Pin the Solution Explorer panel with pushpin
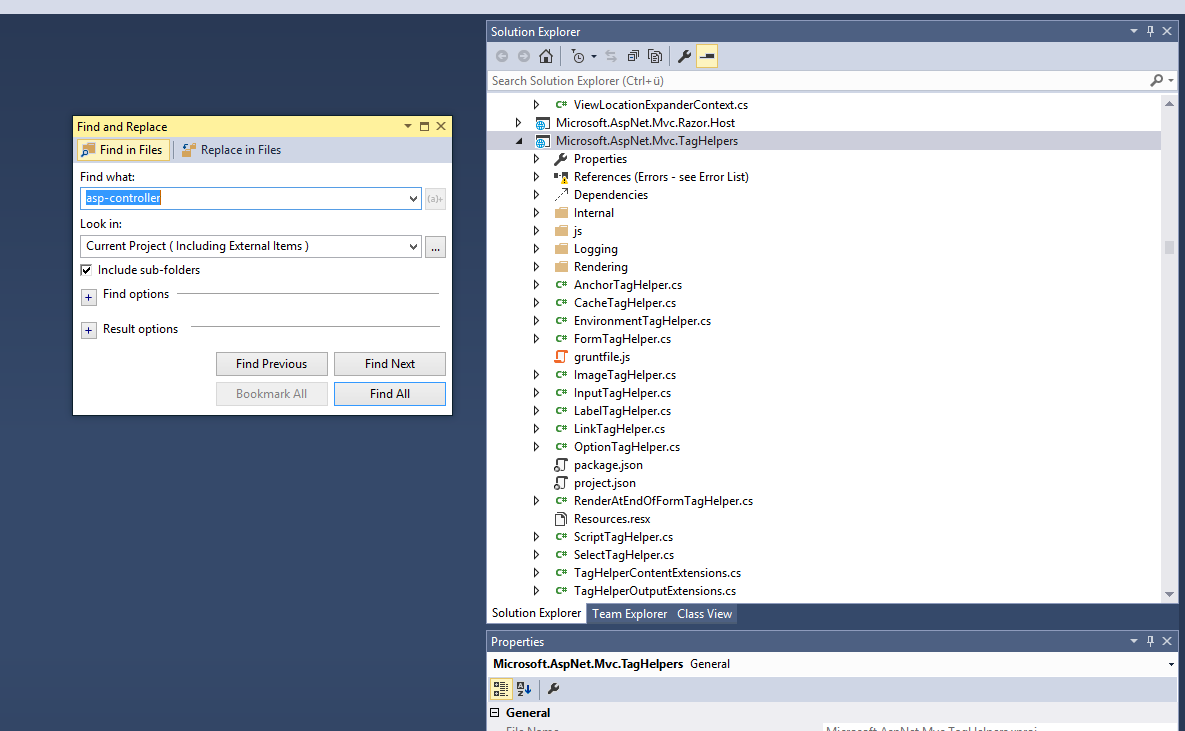 pos(1150,31)
